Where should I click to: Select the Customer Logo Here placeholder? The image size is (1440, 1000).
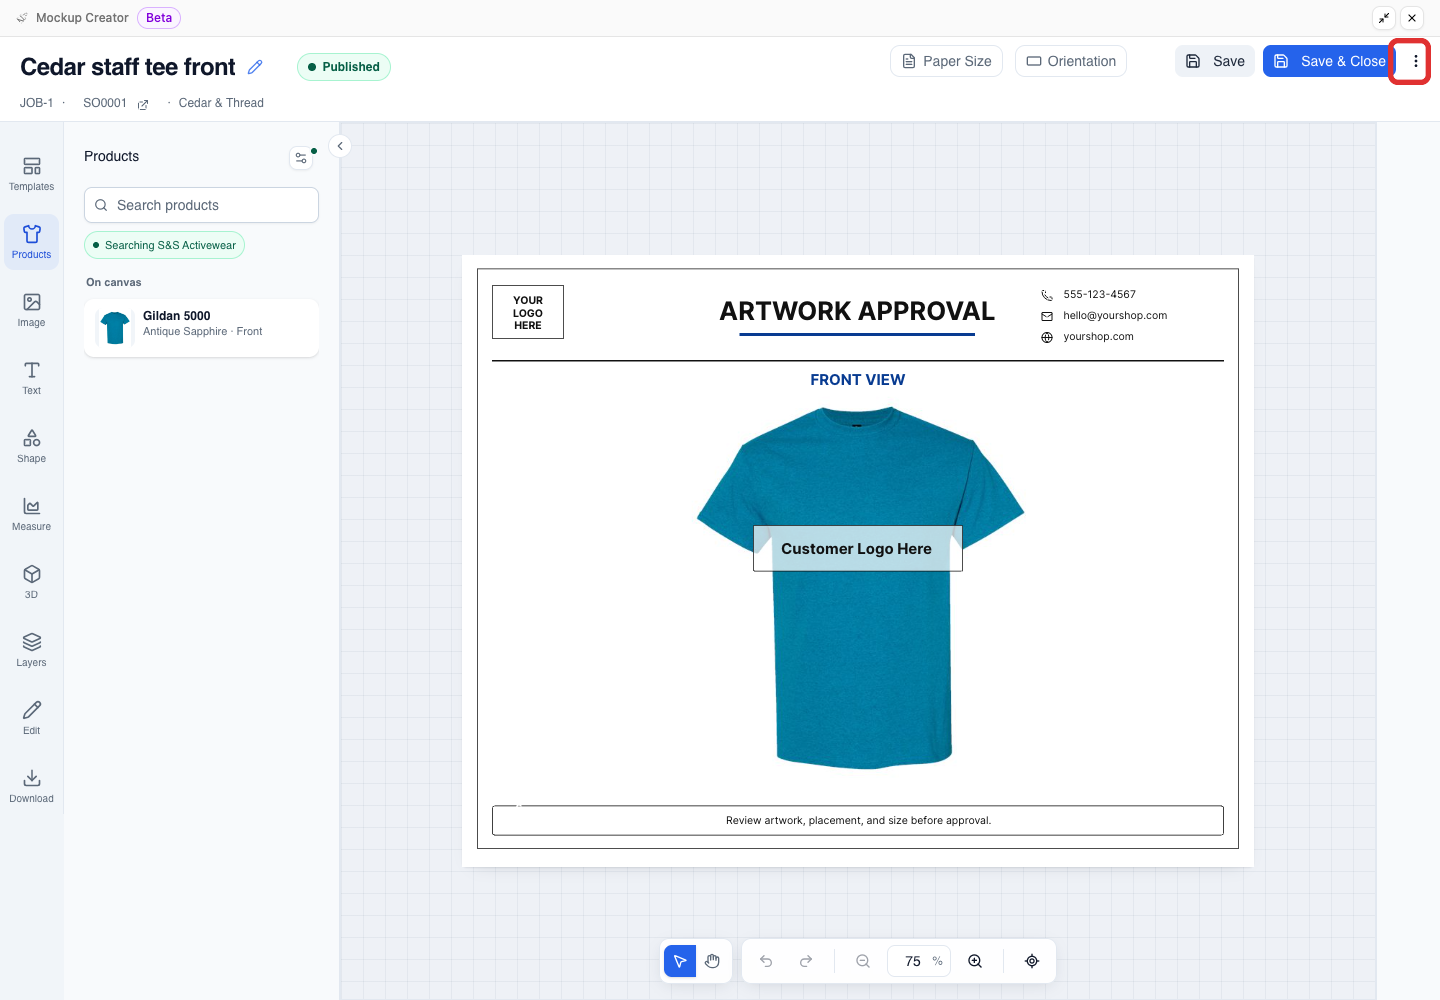point(857,549)
